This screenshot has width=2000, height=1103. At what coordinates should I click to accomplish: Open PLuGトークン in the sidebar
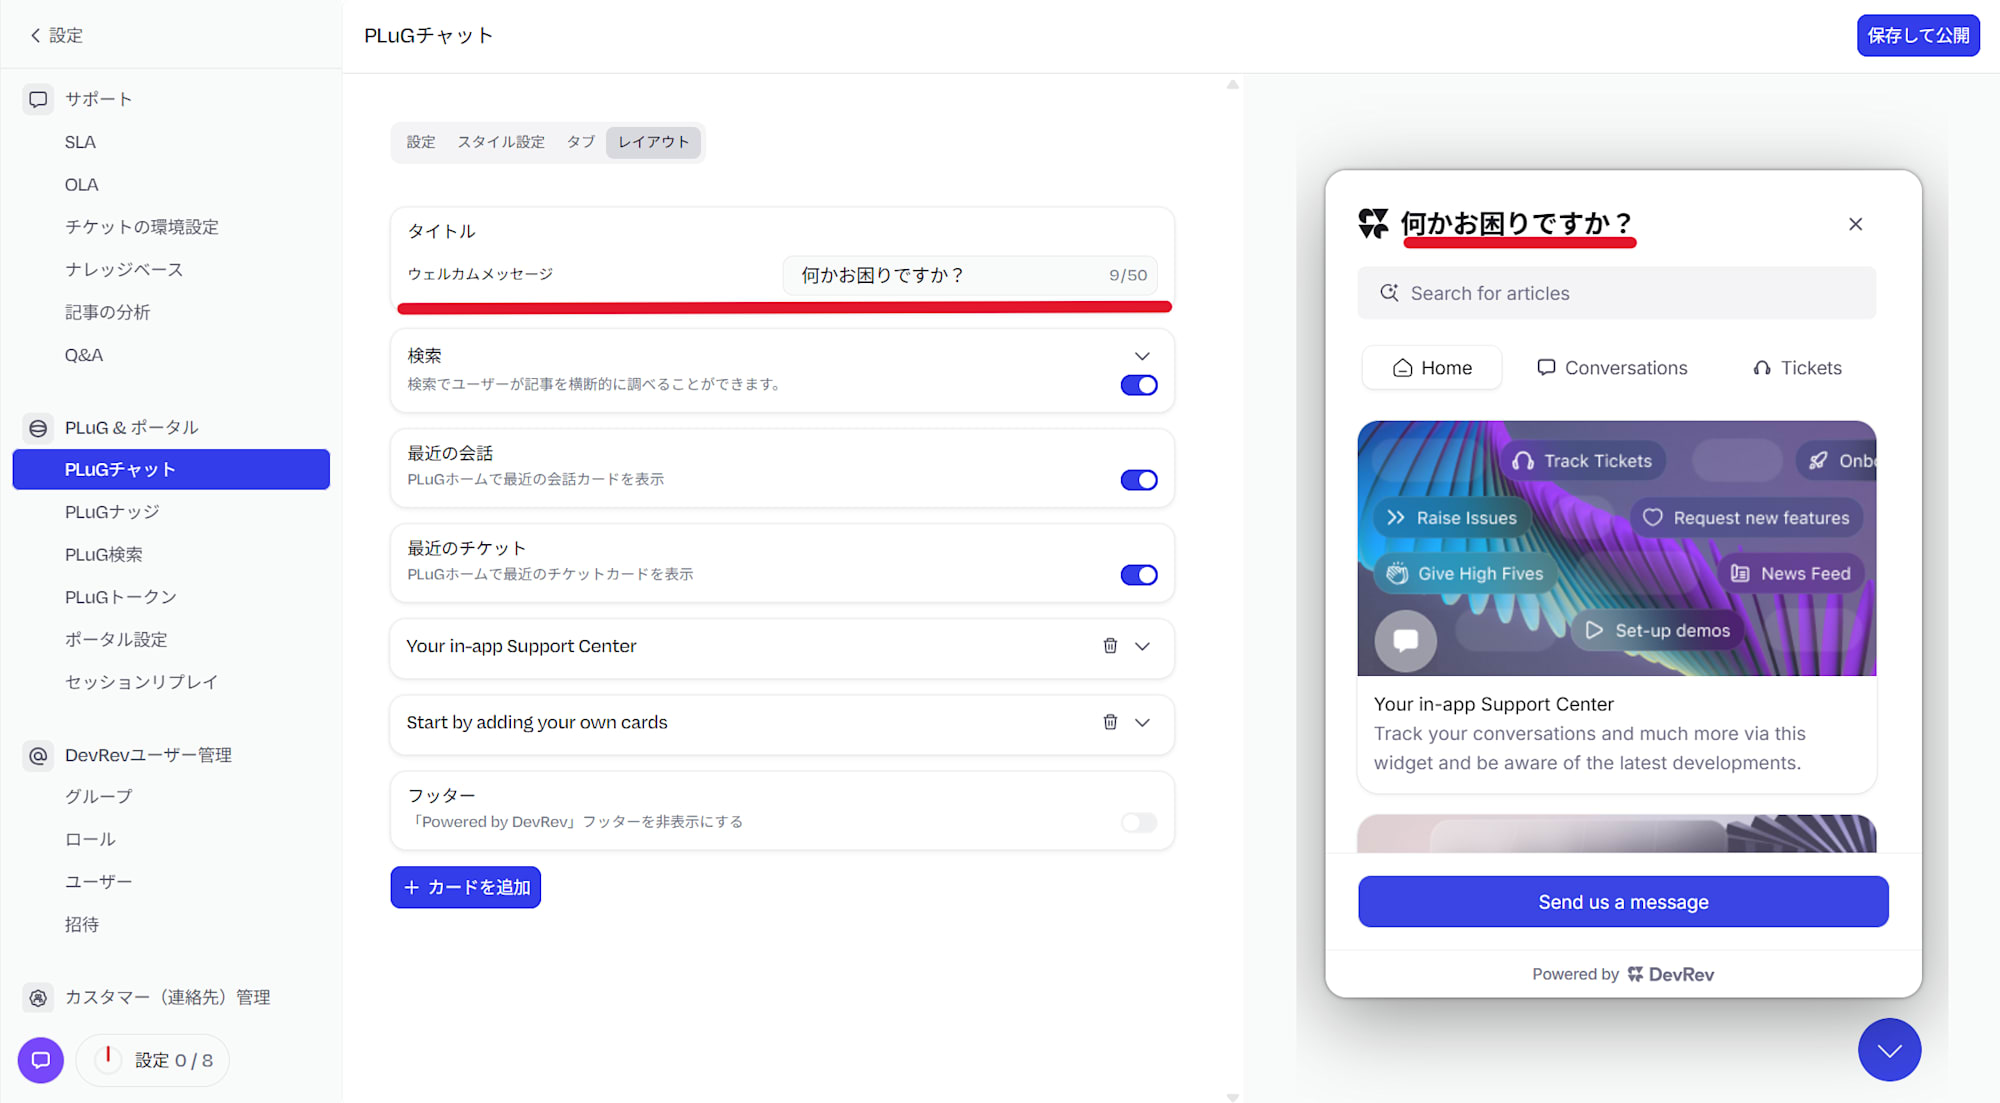coord(121,597)
